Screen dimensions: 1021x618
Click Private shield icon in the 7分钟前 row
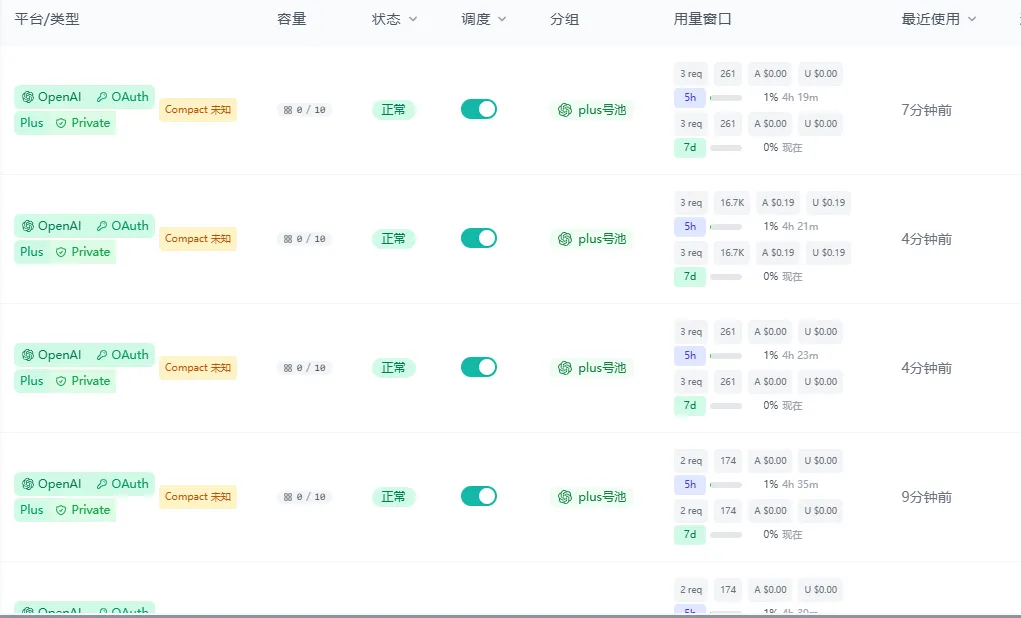tap(61, 123)
